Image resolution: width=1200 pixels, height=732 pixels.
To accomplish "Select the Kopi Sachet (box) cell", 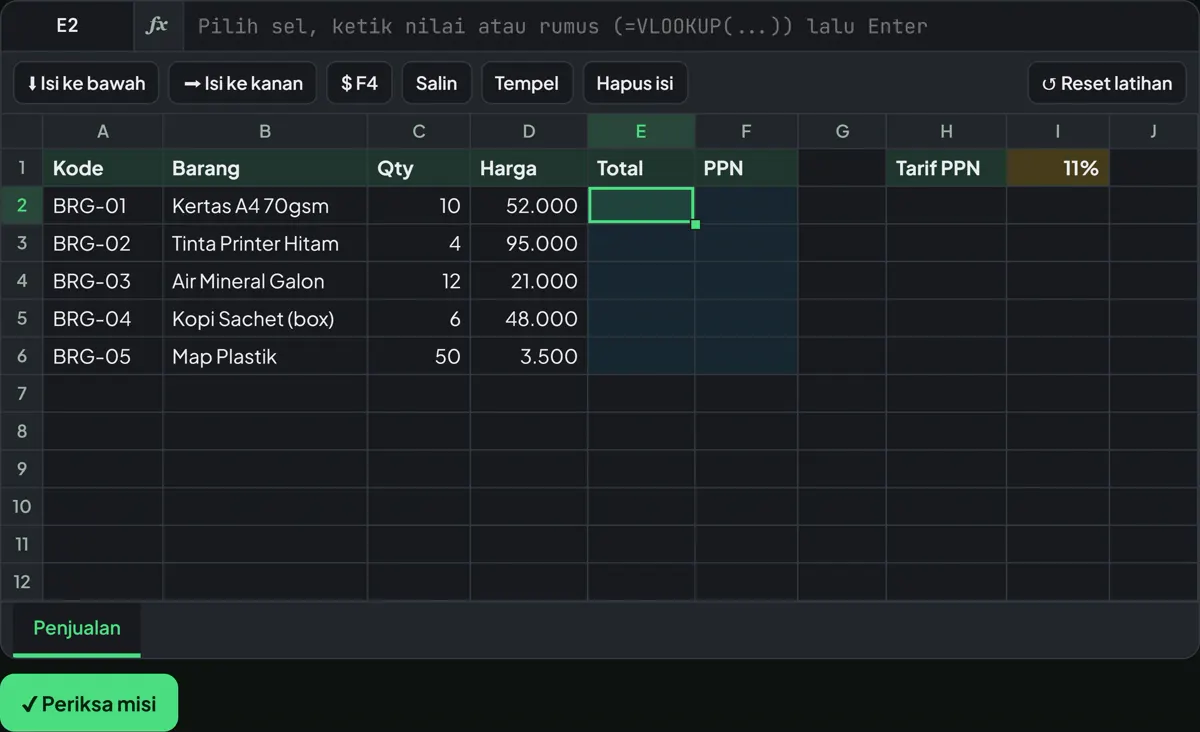I will [x=265, y=319].
